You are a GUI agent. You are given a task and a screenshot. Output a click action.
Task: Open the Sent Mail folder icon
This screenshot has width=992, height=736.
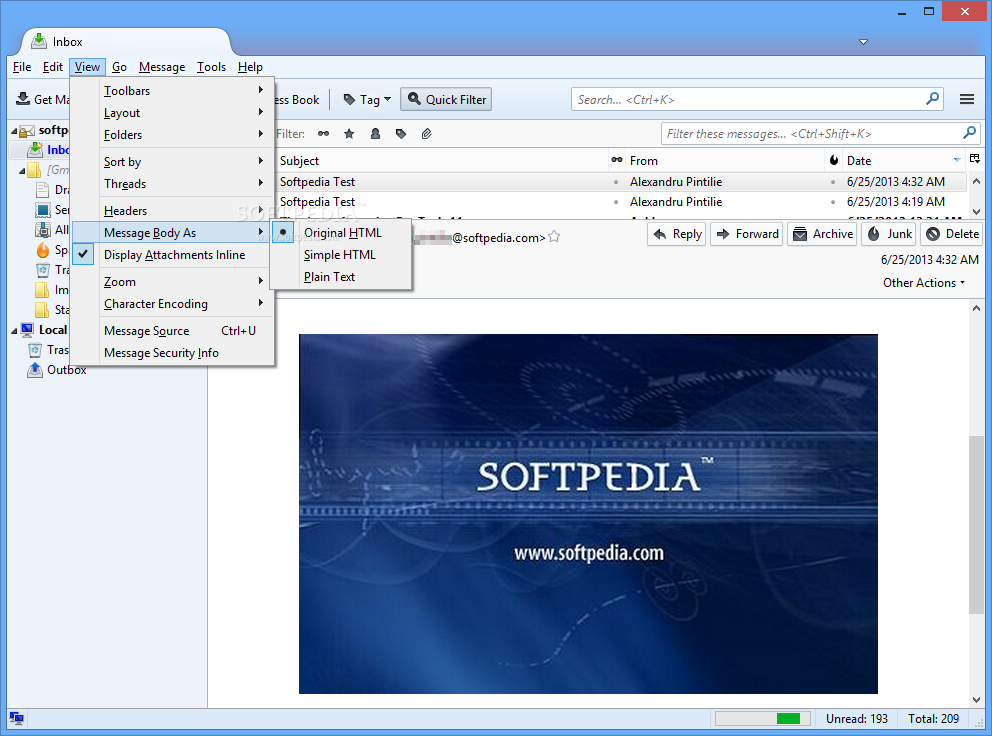[x=42, y=209]
